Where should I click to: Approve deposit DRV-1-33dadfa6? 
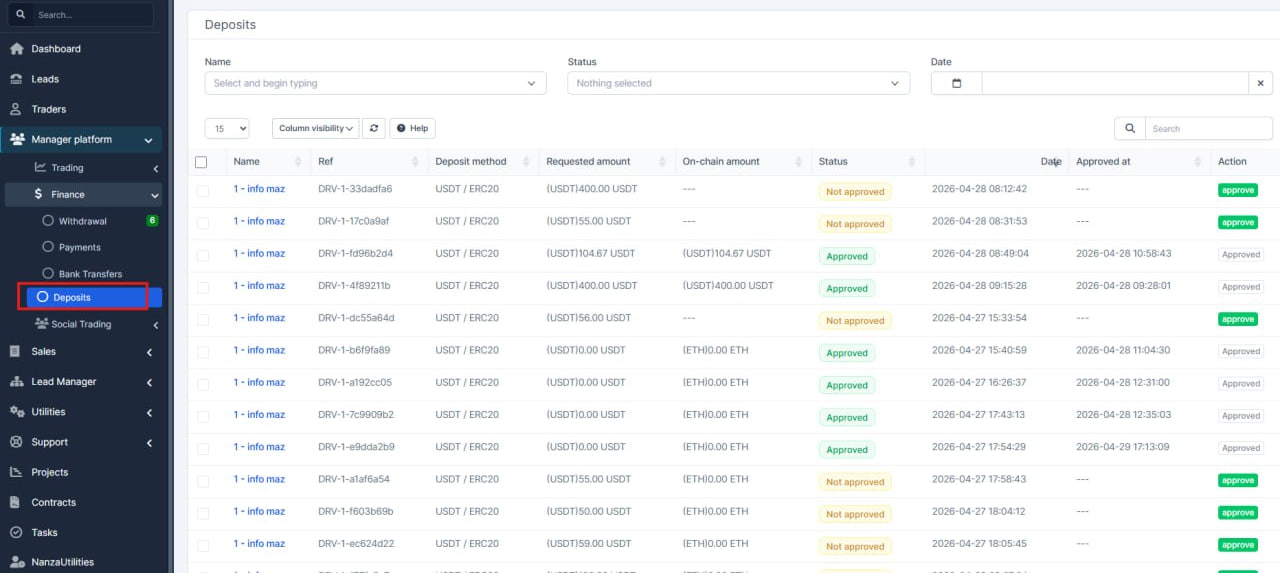pyautogui.click(x=1237, y=190)
